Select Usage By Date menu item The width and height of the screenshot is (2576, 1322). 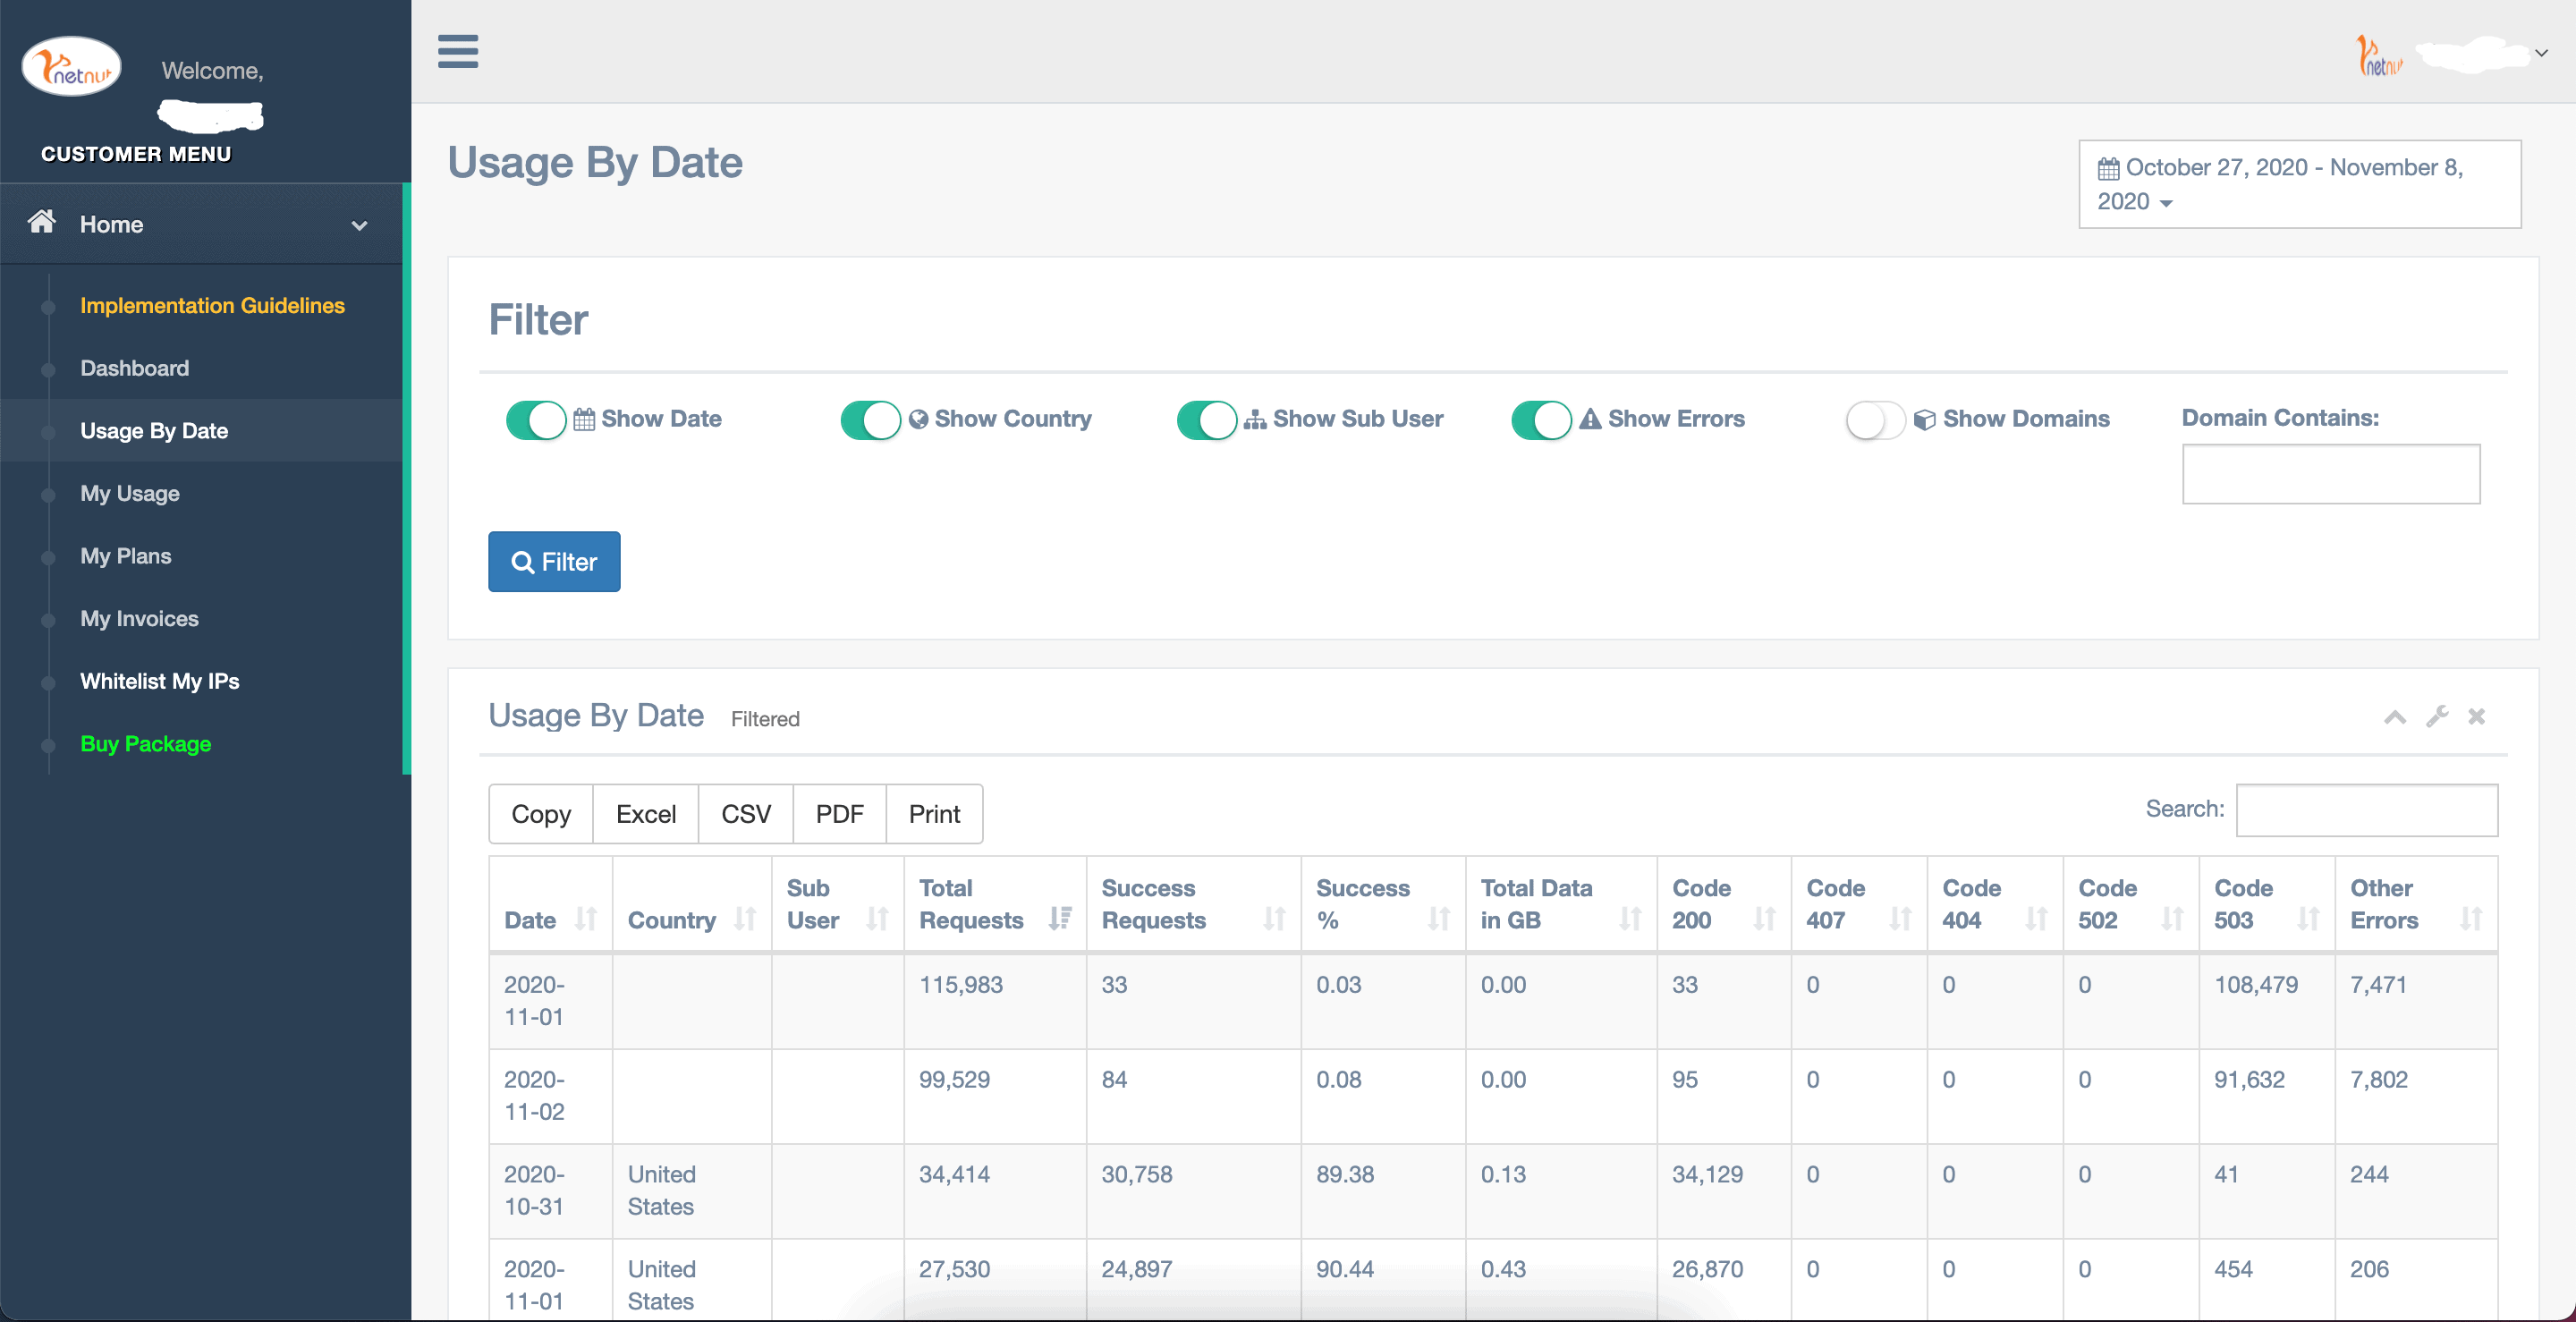pos(154,430)
